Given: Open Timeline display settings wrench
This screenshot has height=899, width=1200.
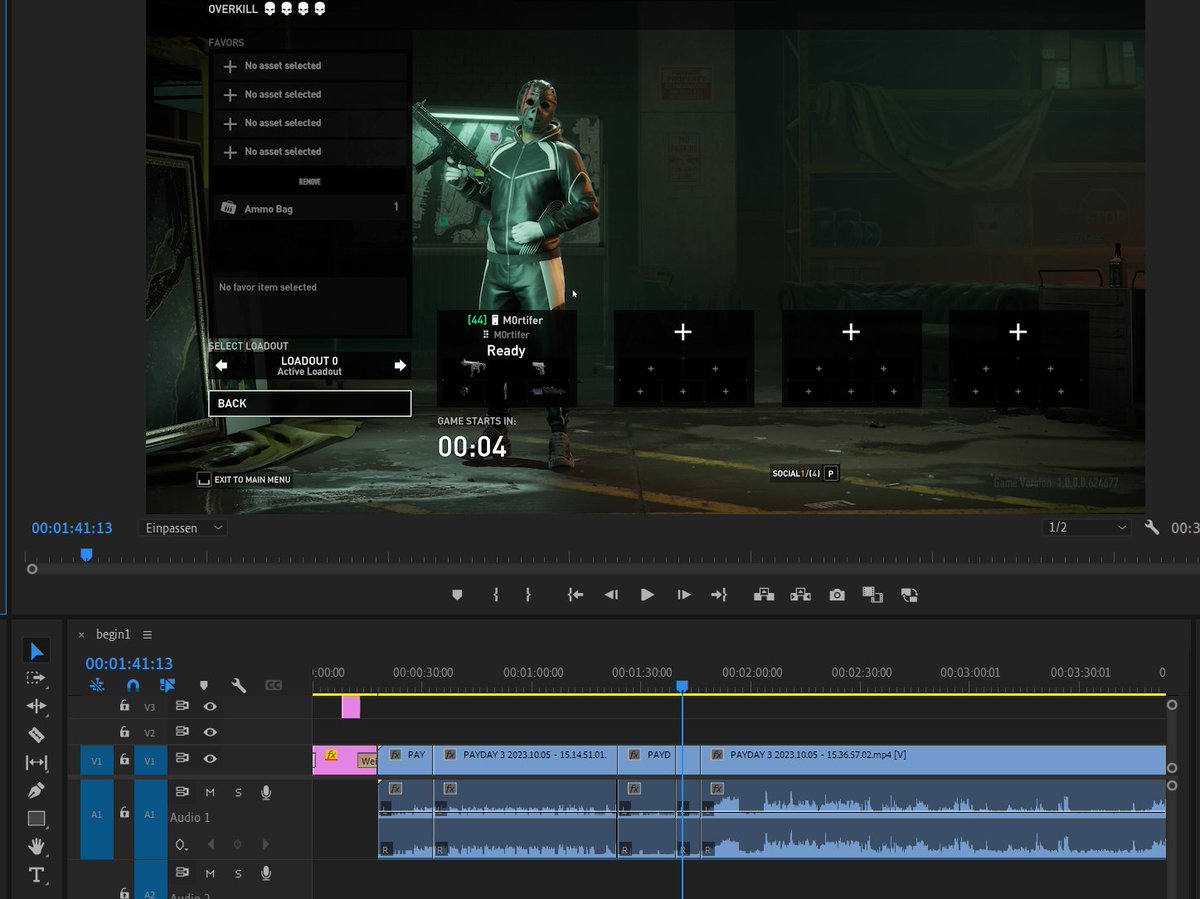Looking at the screenshot, I should click(x=238, y=685).
